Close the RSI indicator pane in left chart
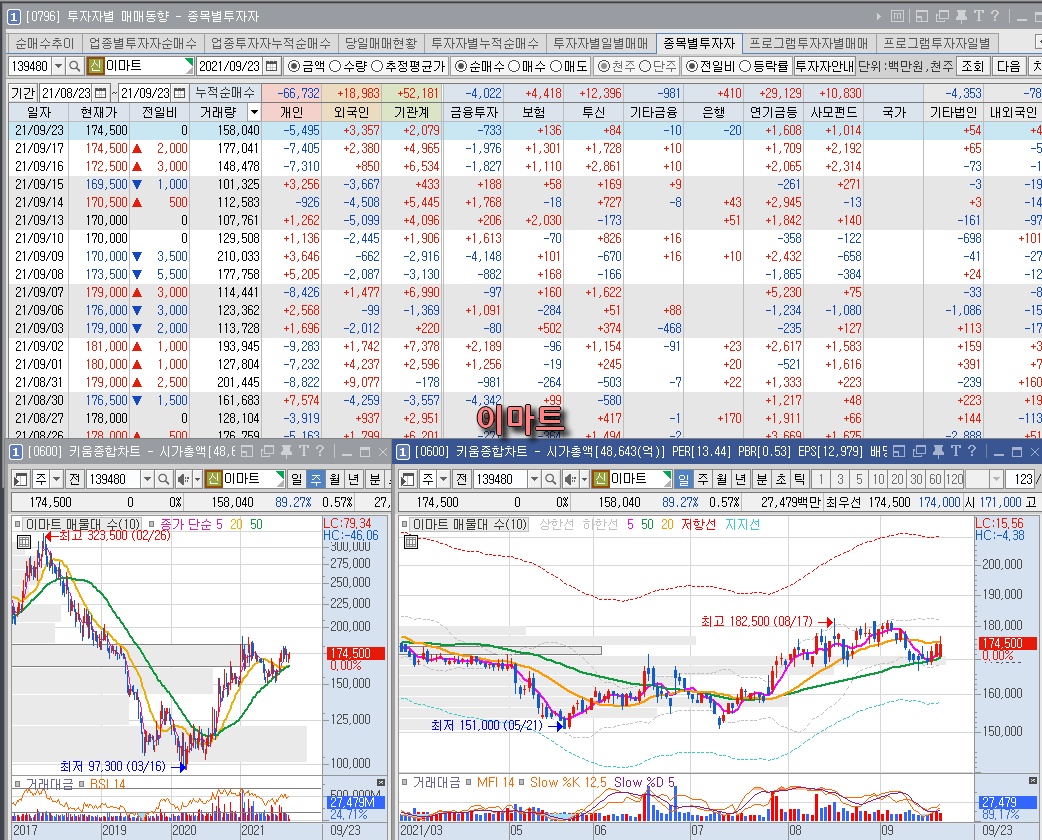The height and width of the screenshot is (840, 1042). point(381,782)
